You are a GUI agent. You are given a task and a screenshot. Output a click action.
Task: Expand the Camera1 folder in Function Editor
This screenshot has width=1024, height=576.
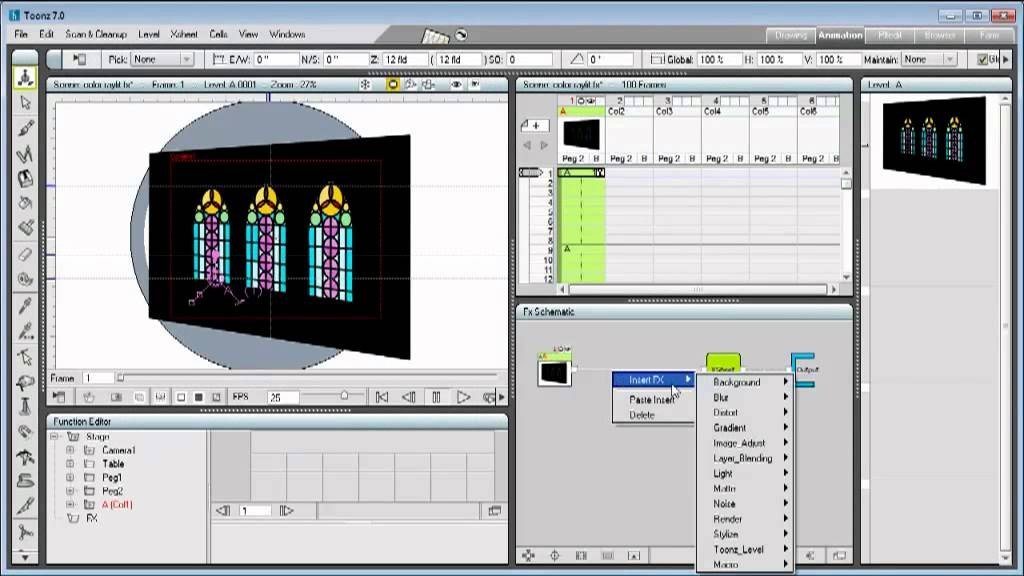point(70,450)
